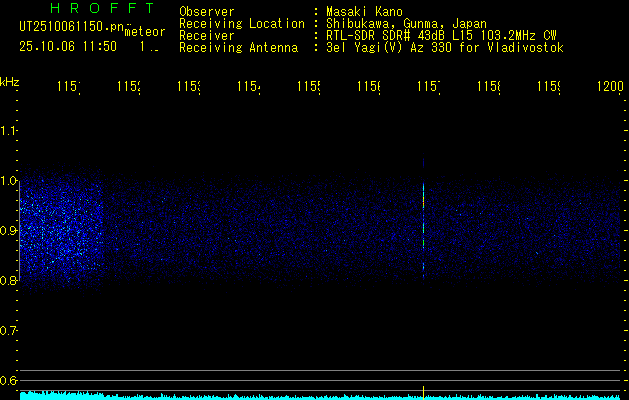
Task: Click the 1153 time axis label
Action: pos(189,86)
